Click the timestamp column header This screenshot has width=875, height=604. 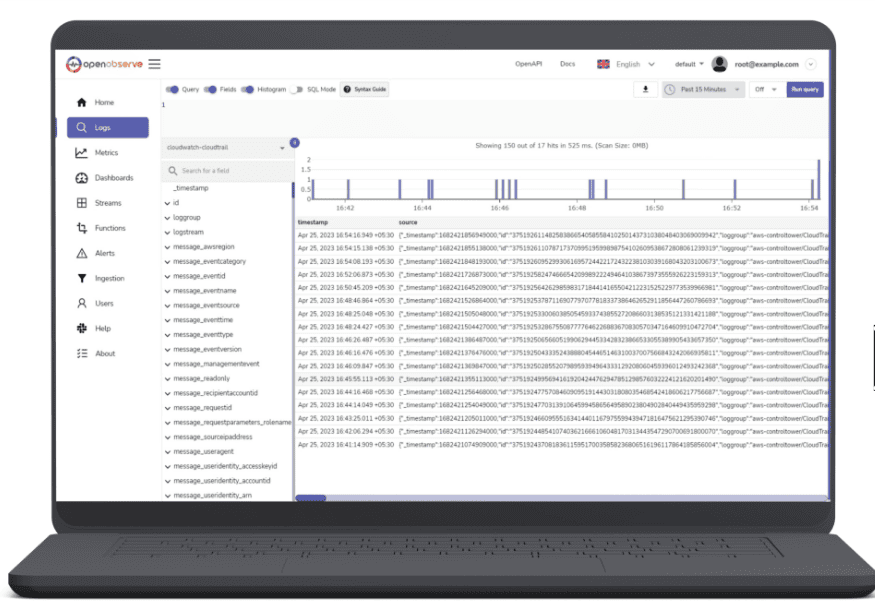click(312, 222)
